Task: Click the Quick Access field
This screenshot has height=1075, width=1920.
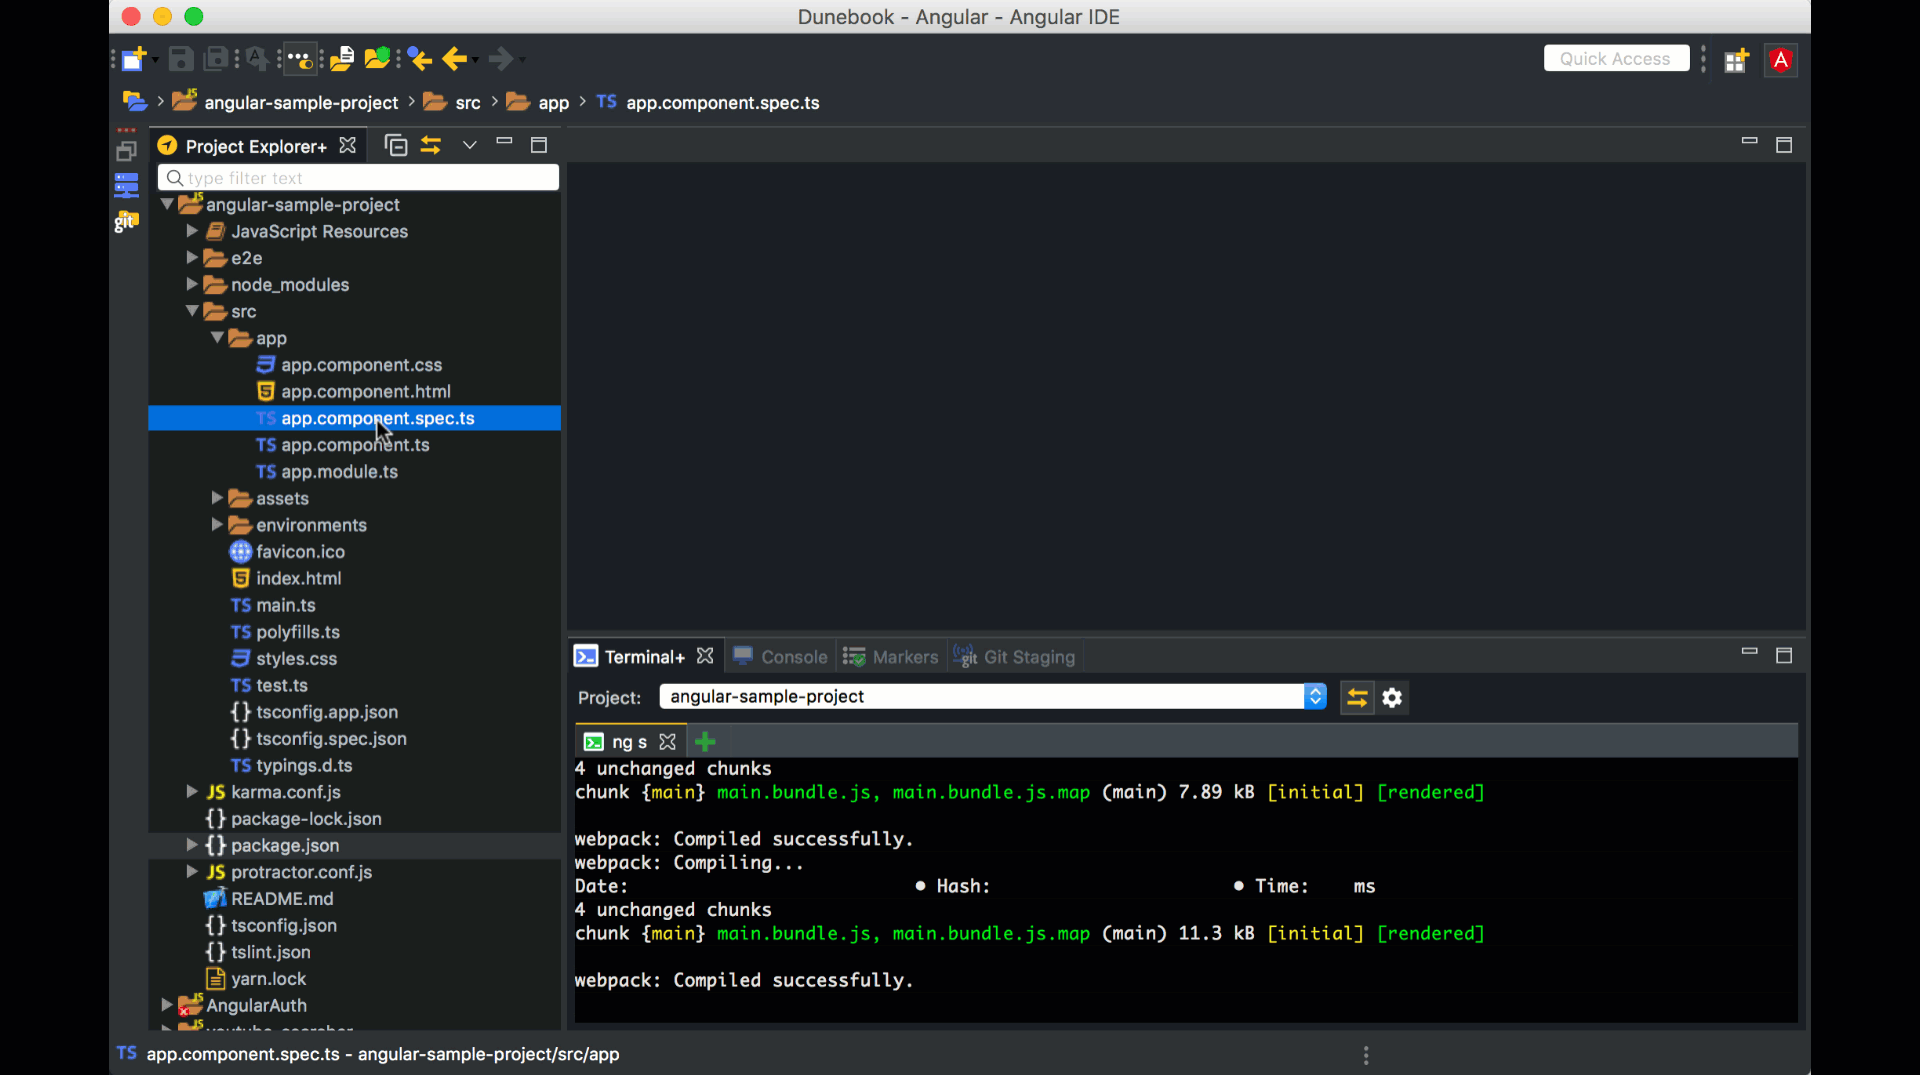Action: click(x=1616, y=59)
